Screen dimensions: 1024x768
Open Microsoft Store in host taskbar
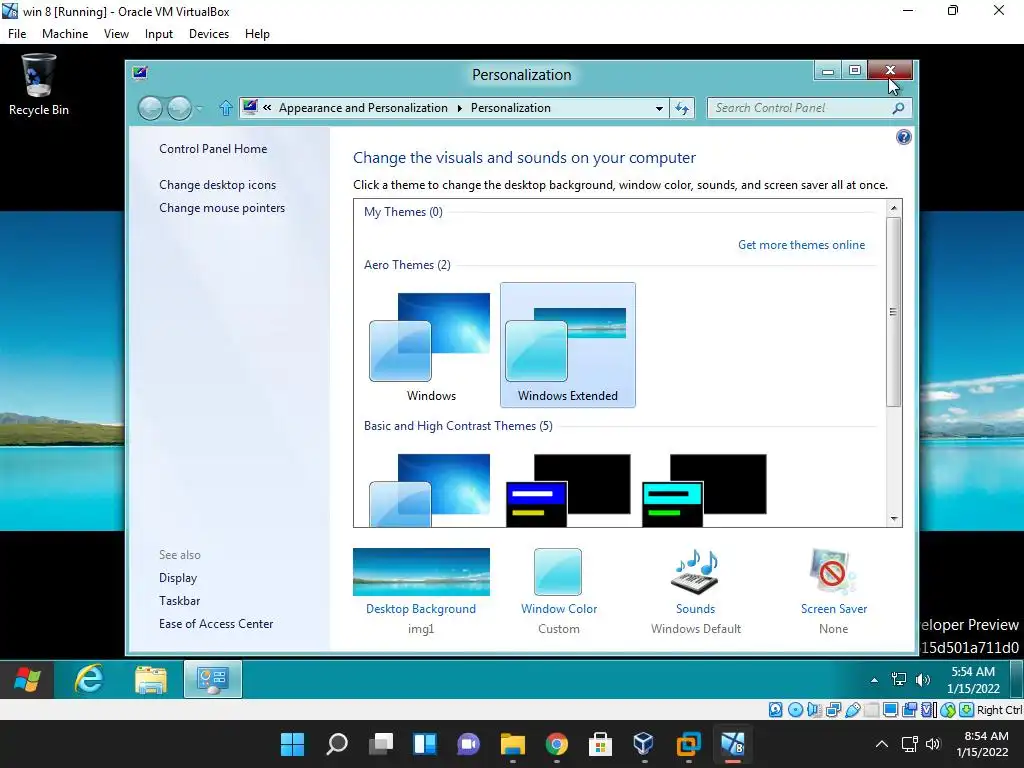pyautogui.click(x=600, y=744)
